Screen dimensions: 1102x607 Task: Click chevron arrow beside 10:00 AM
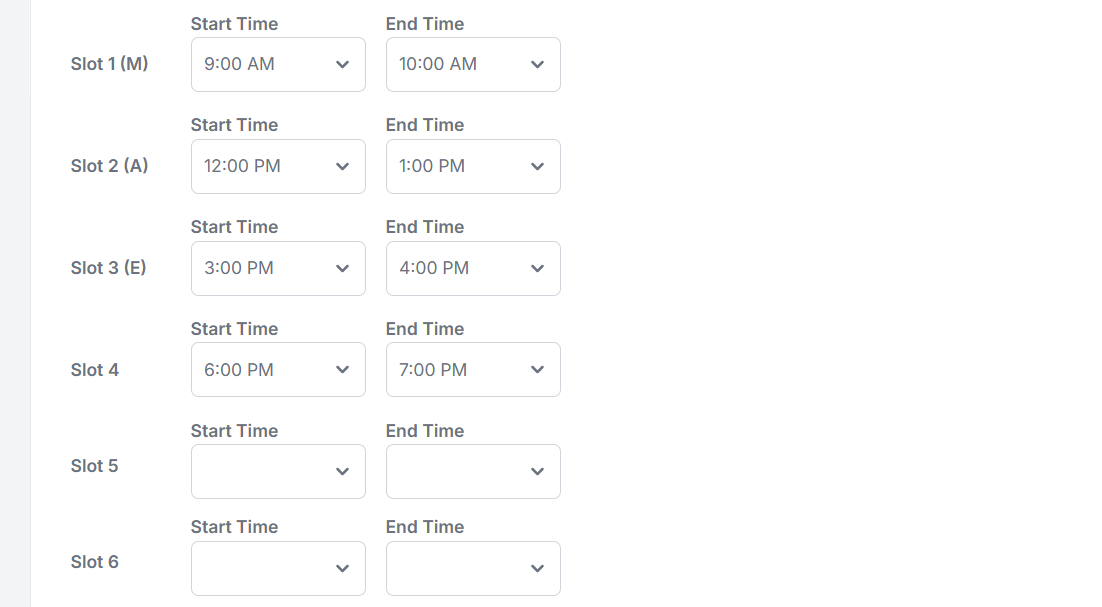[x=537, y=65]
